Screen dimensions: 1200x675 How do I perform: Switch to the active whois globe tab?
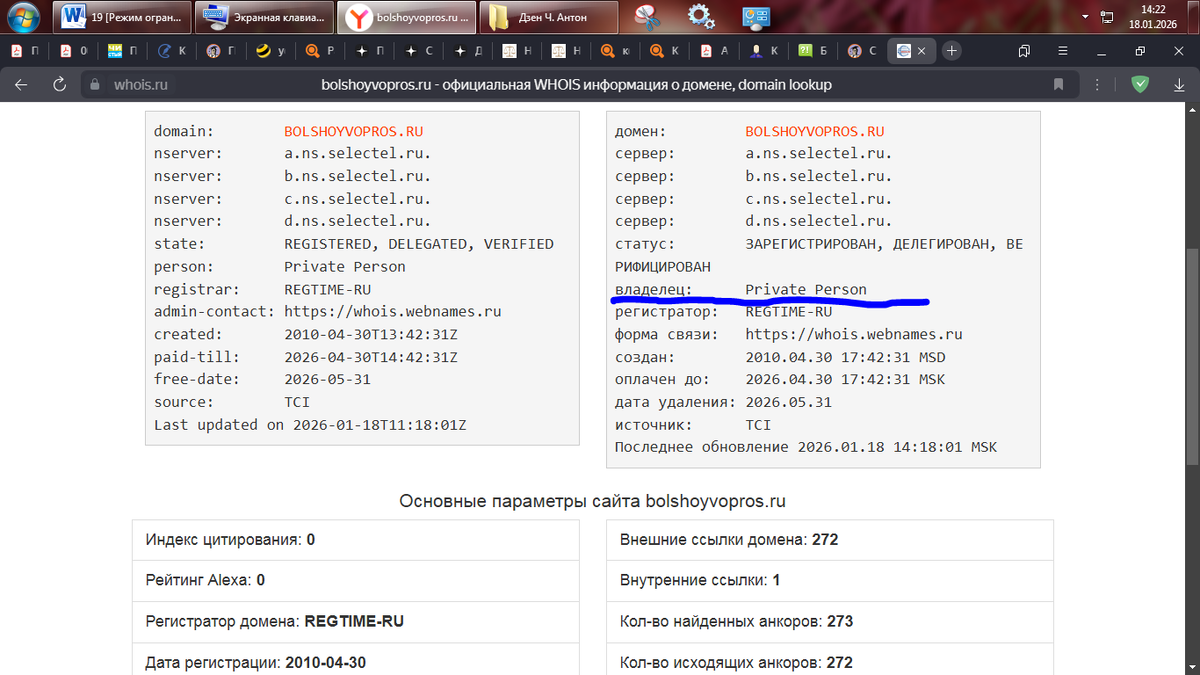tap(904, 50)
